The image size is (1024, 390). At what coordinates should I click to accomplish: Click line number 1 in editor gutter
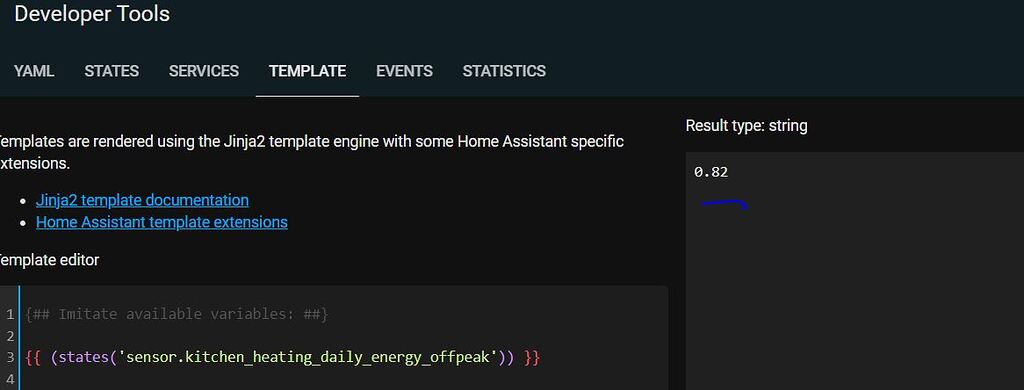[x=10, y=314]
